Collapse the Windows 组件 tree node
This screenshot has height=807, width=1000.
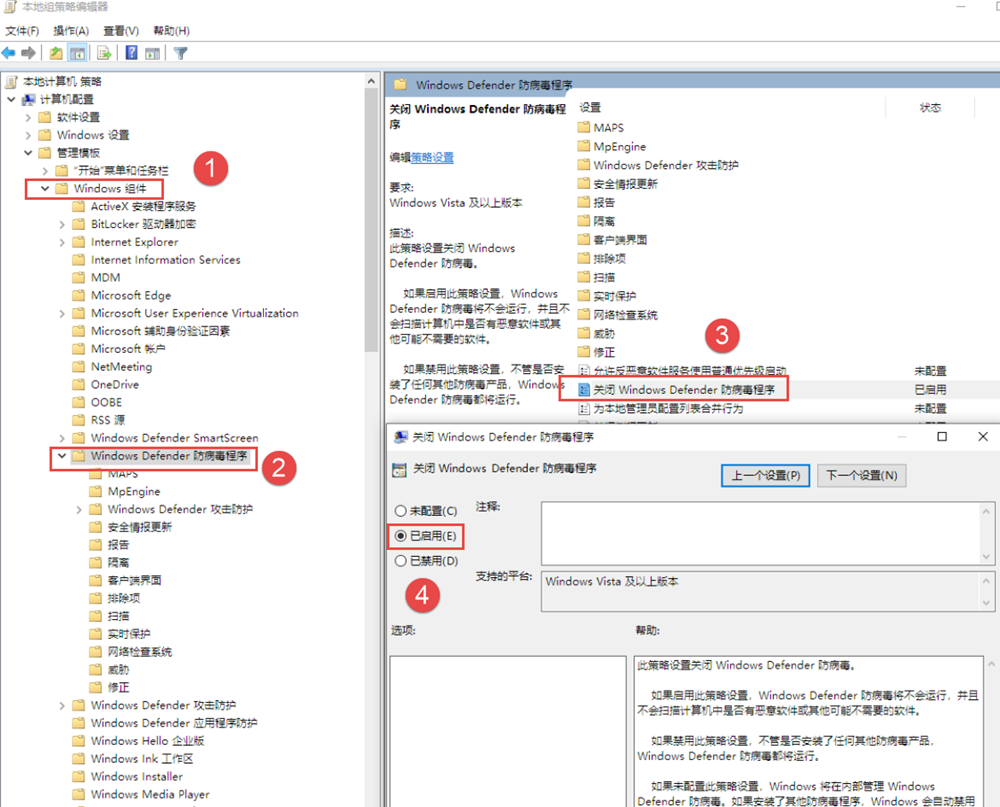[45, 188]
